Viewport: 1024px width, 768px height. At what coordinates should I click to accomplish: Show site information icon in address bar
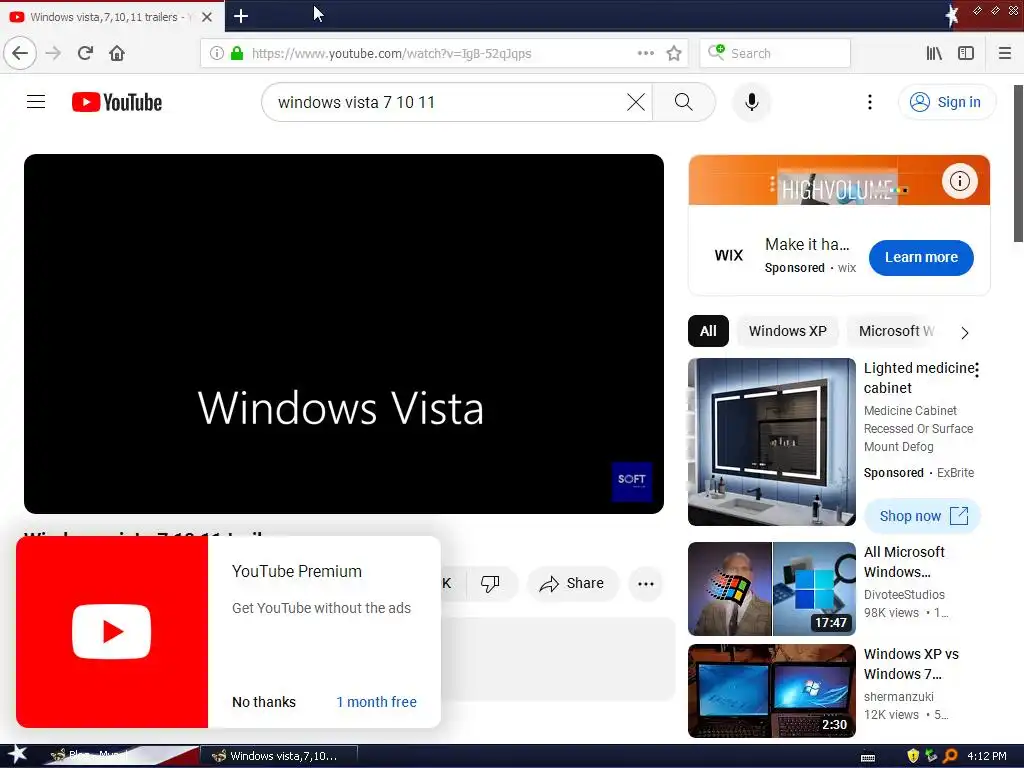coord(217,53)
